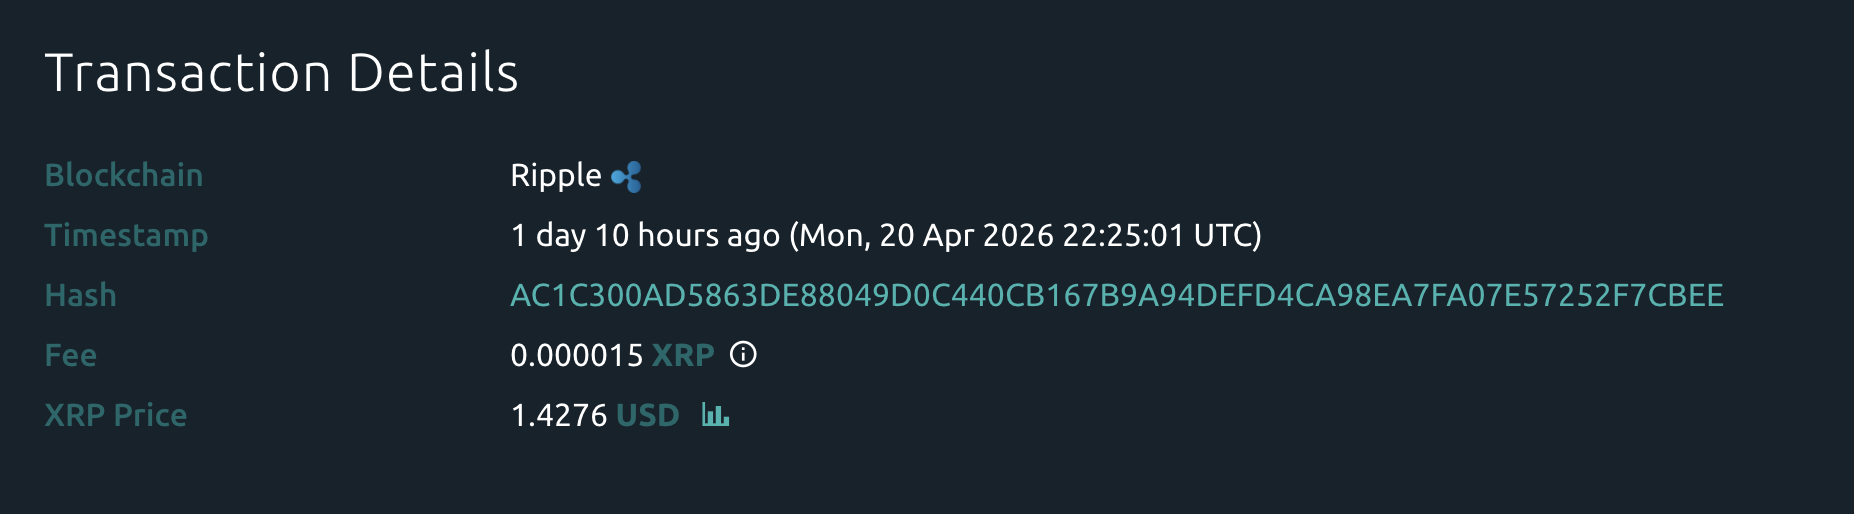
Task: Click the XRP currency link in Fee row
Action: (x=683, y=356)
